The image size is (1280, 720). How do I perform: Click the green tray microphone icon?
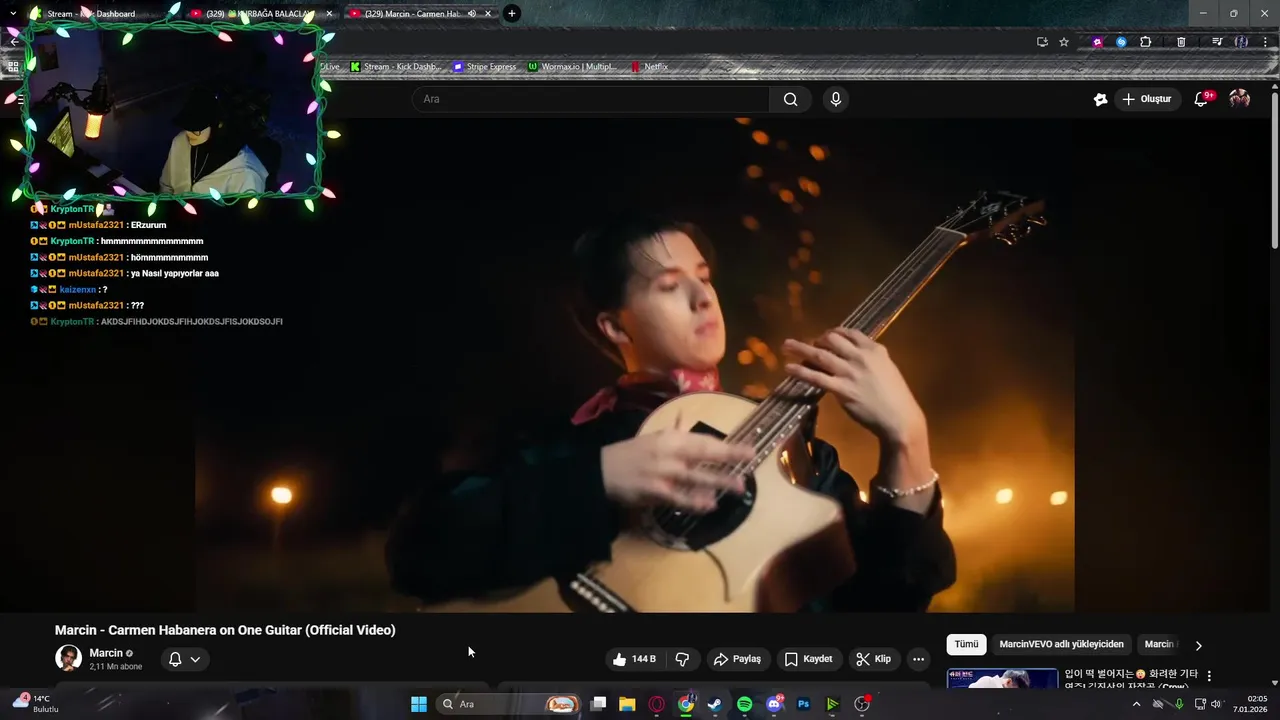point(1179,704)
